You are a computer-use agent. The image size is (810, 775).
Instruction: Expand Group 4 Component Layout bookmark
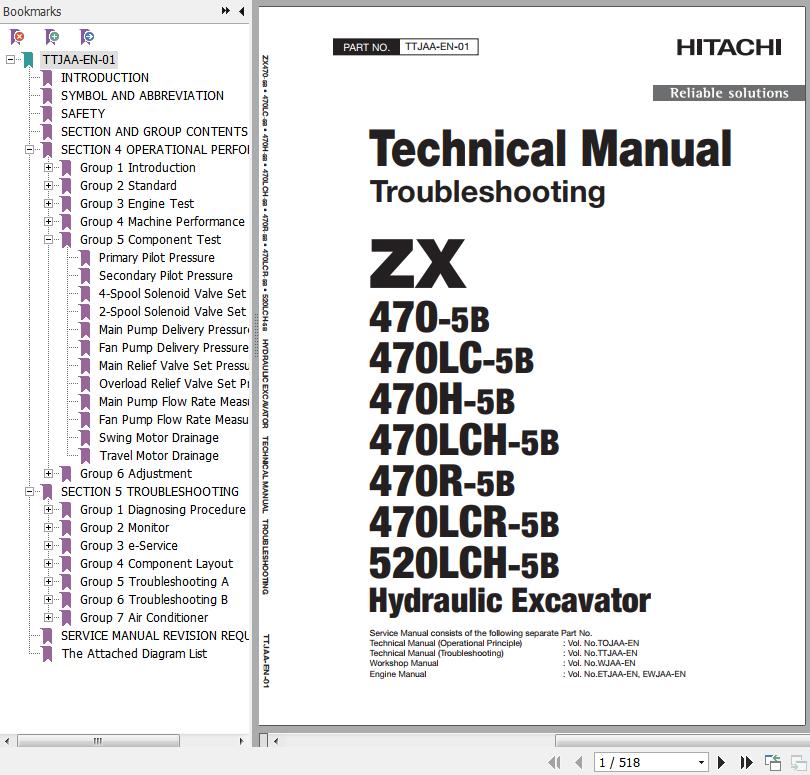(x=48, y=564)
